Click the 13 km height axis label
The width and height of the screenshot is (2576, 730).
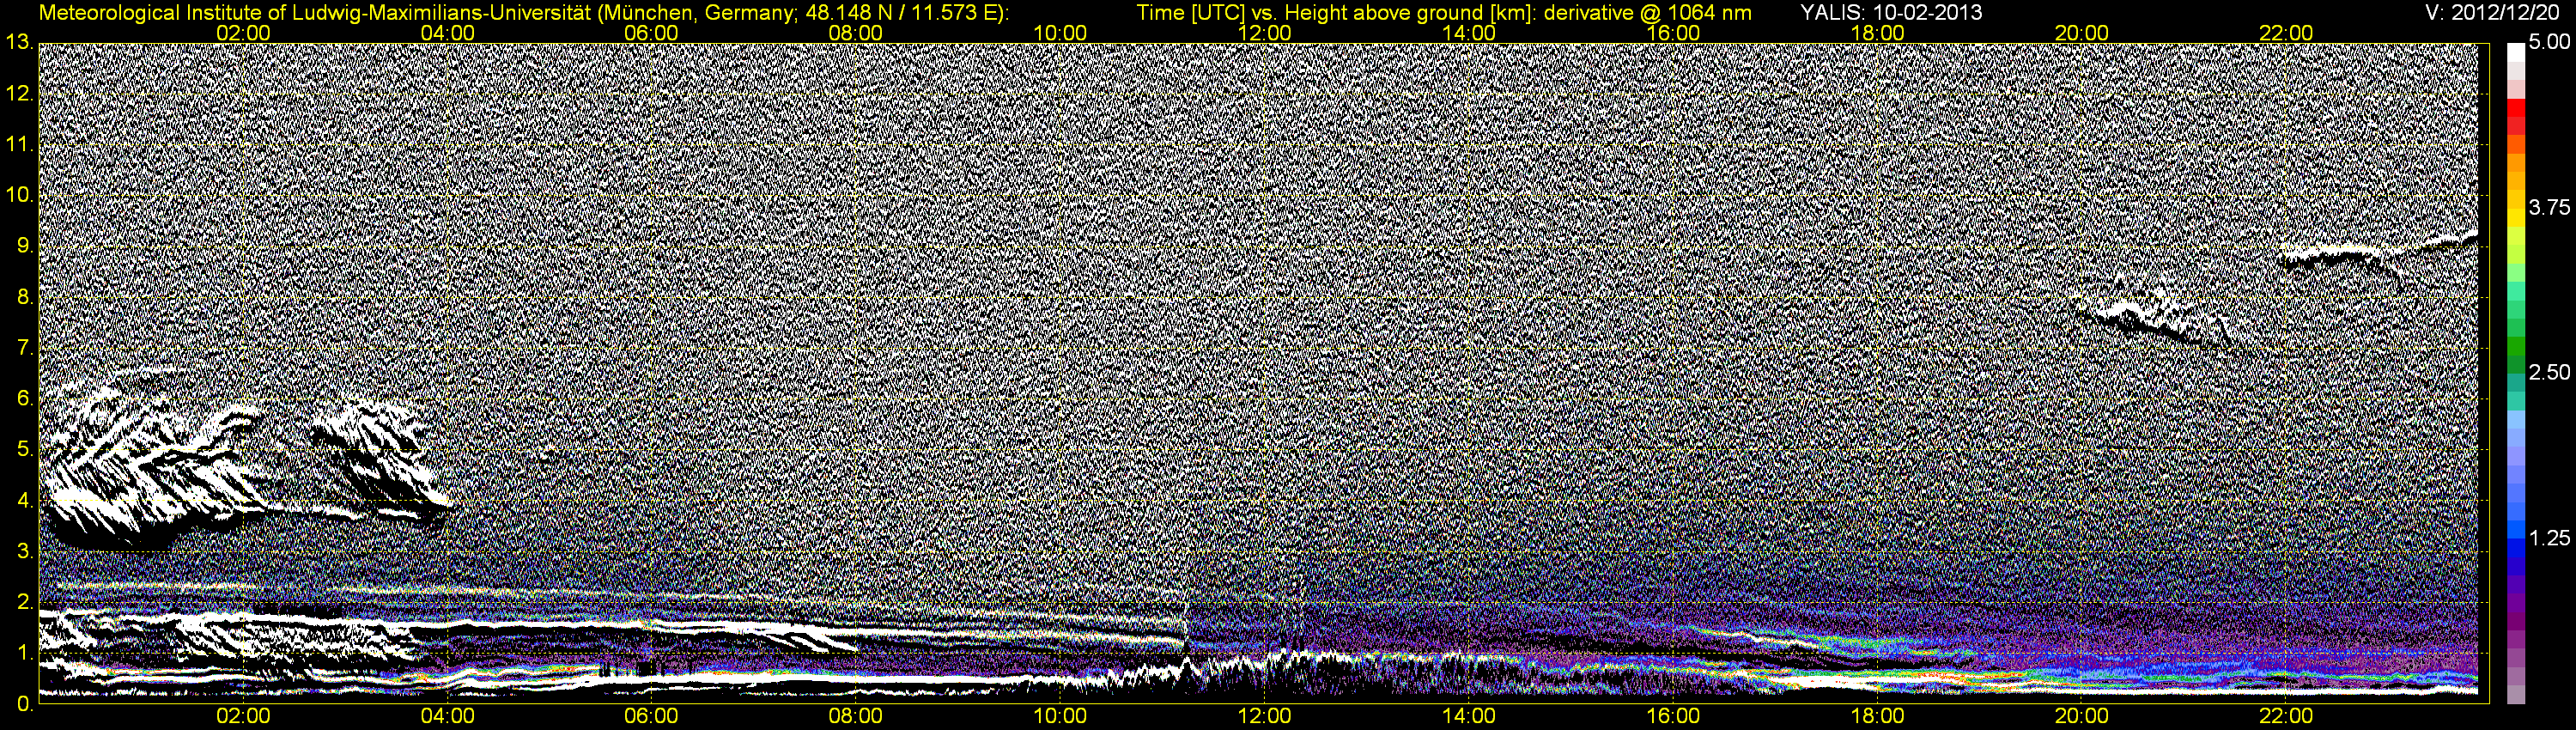(18, 43)
